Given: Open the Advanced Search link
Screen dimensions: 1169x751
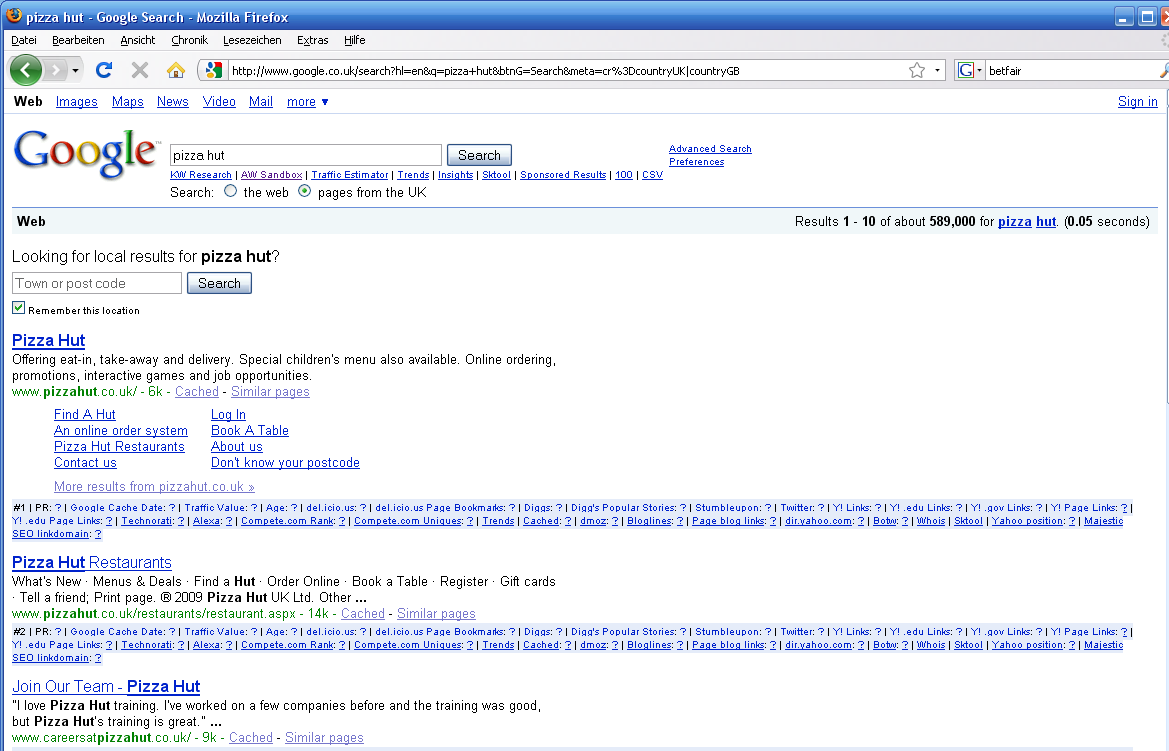Looking at the screenshot, I should [x=710, y=149].
